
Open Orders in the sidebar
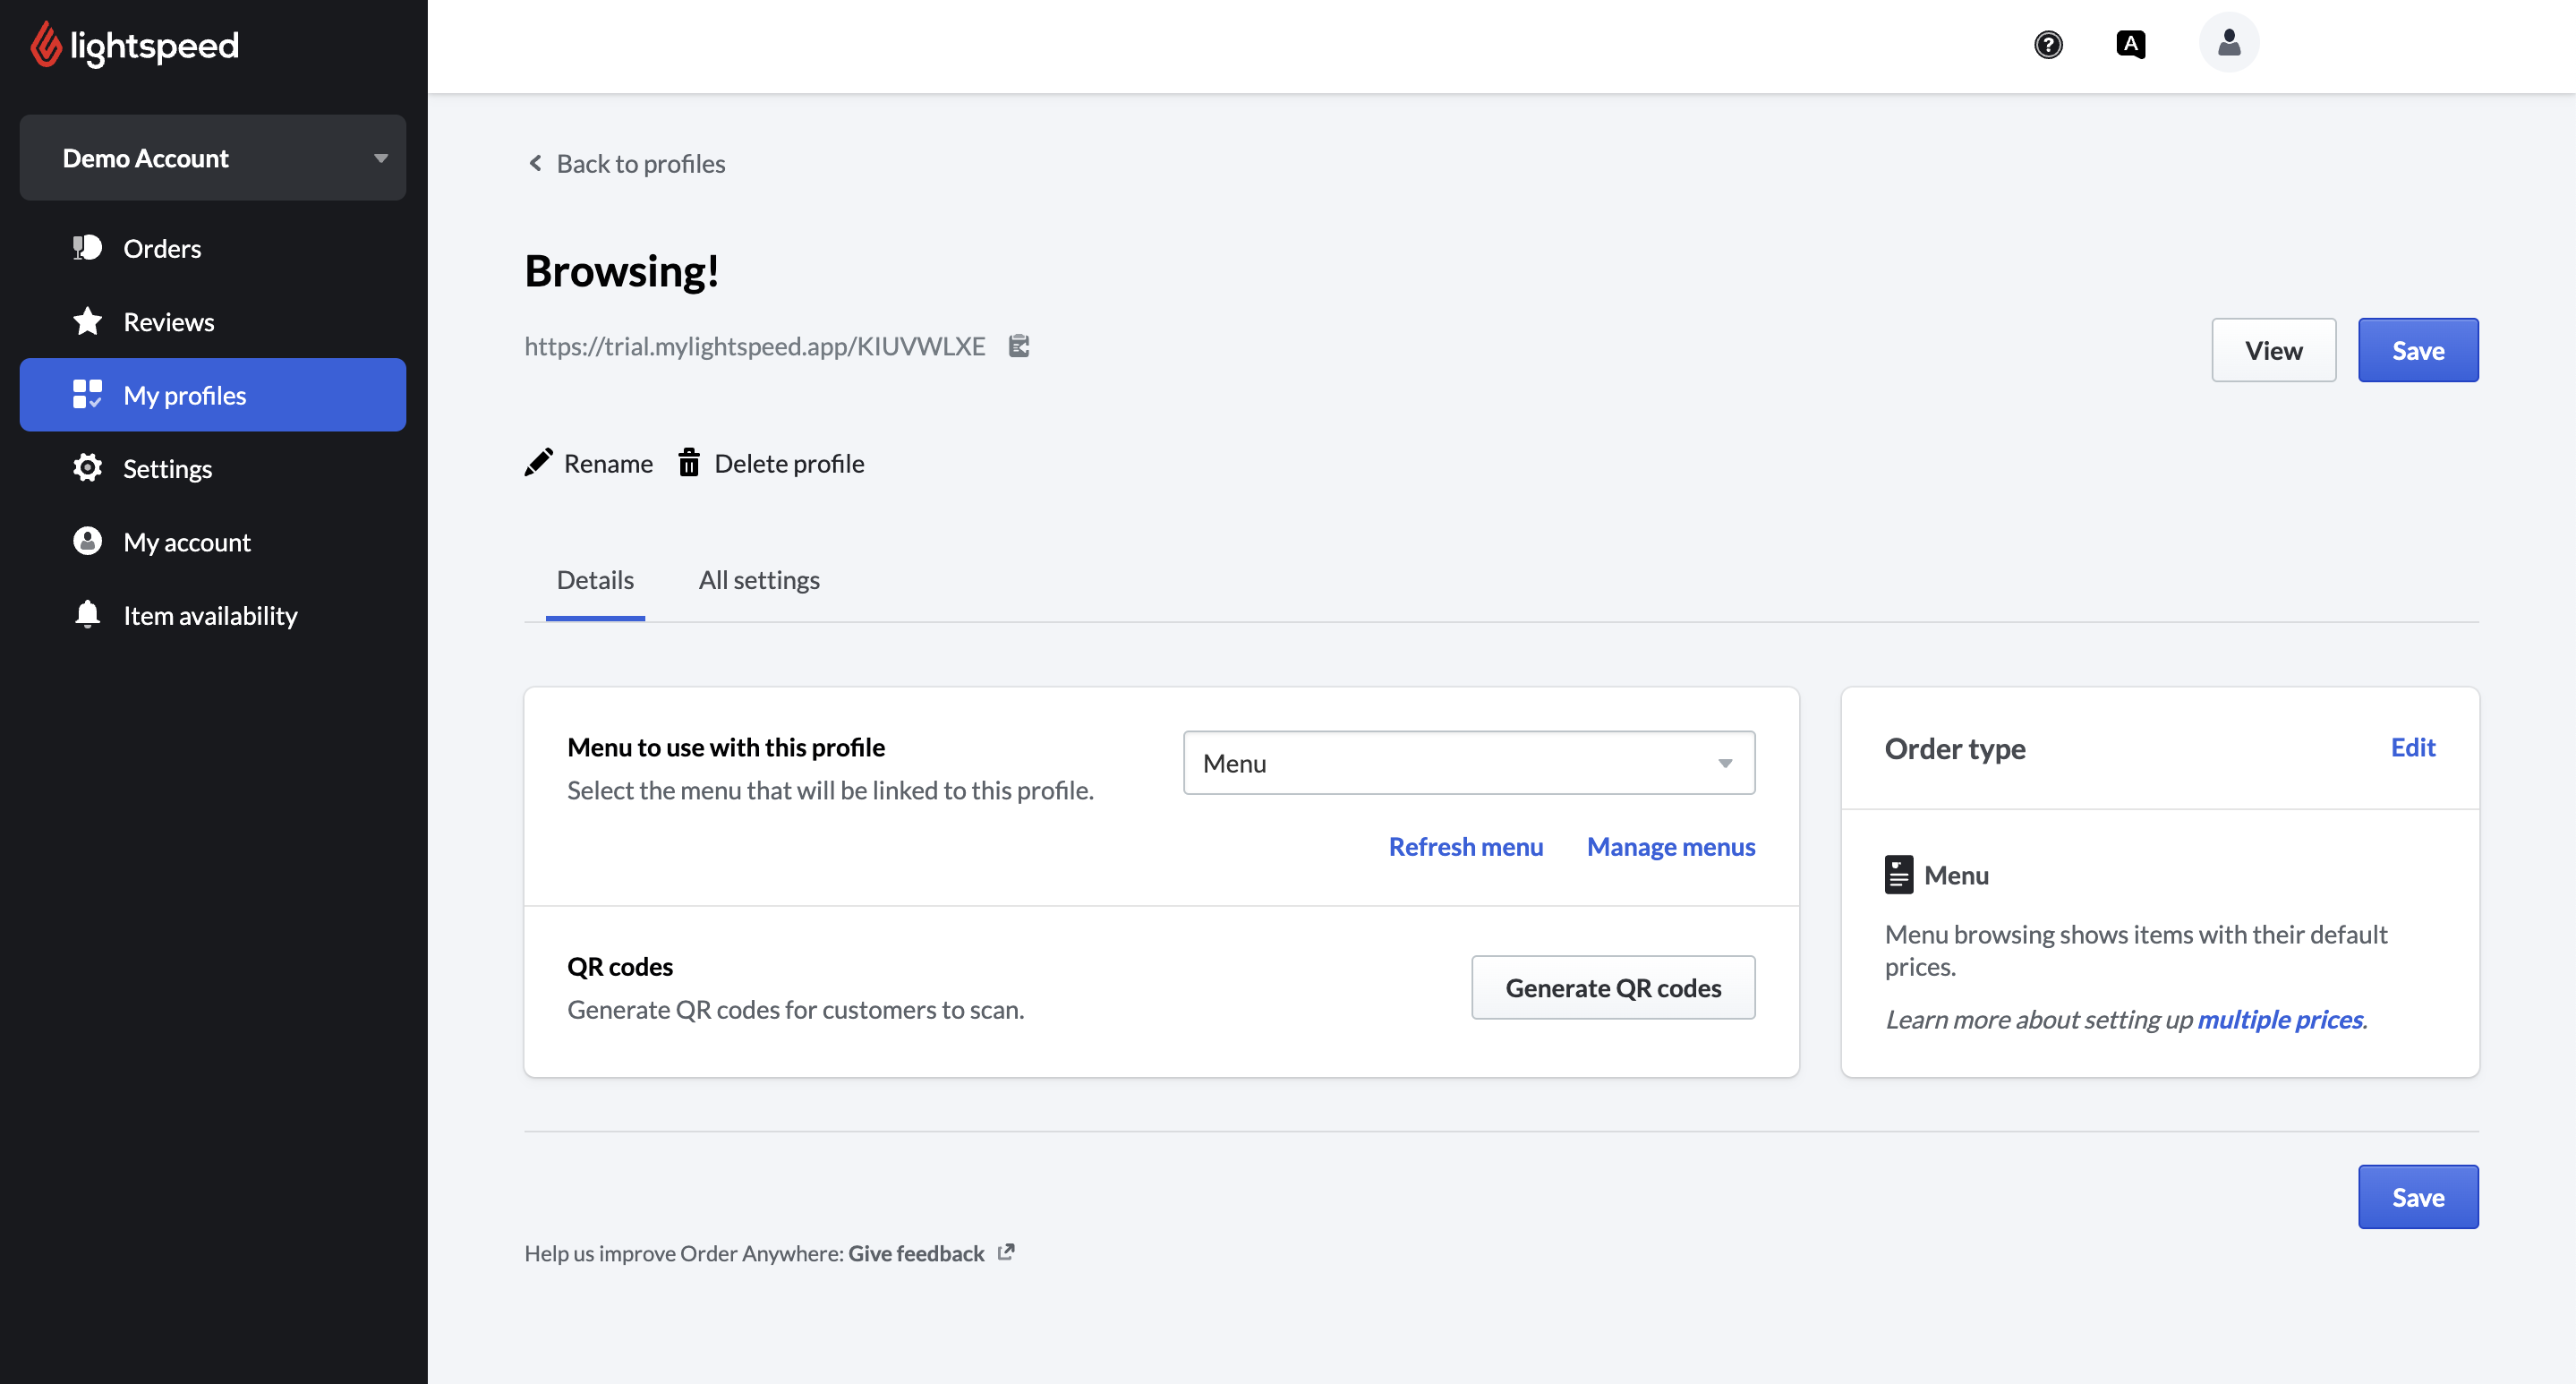pos(161,248)
